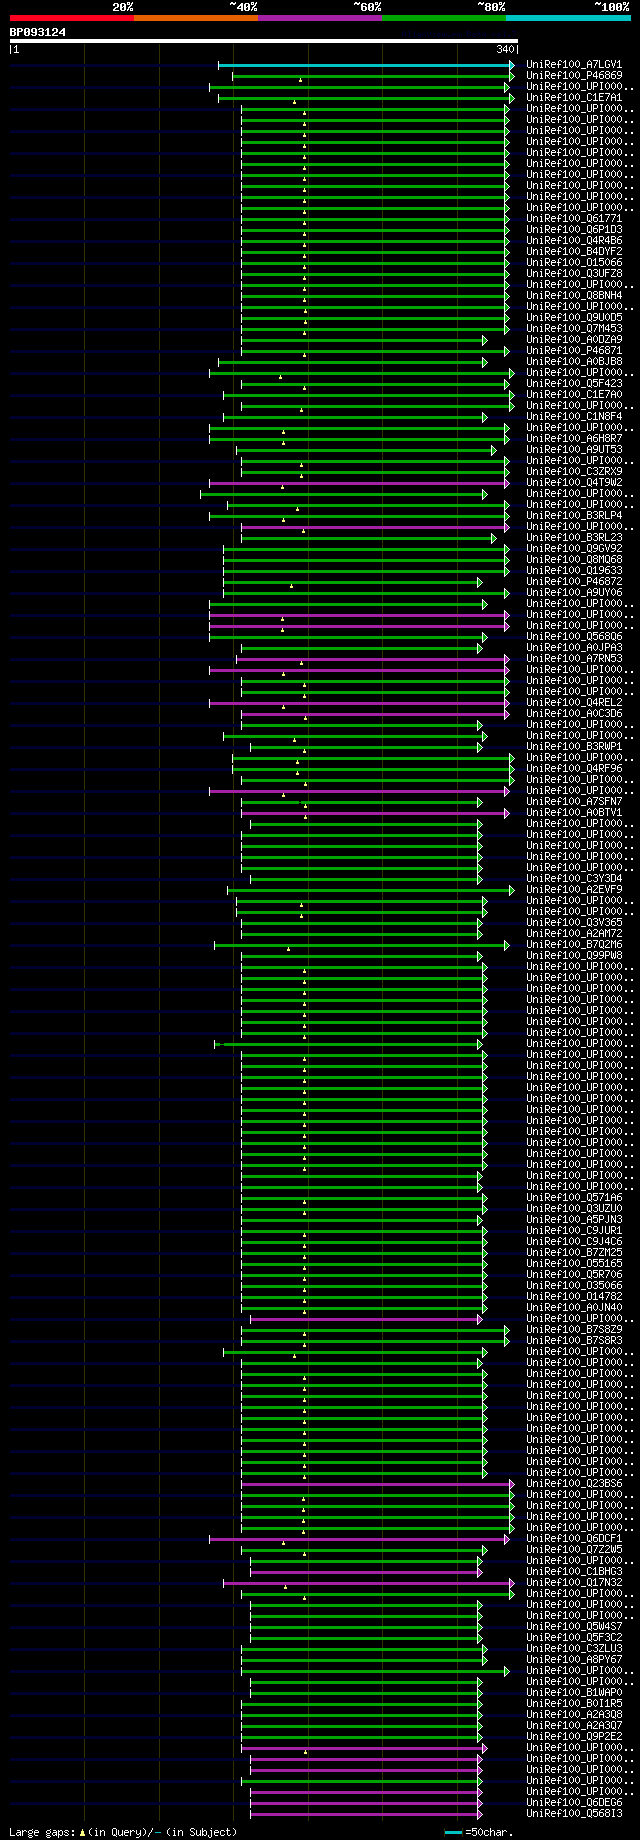Open hit UniRef100_Q5F423
Viewport: 640px width, 1840px height.
[x=574, y=384]
